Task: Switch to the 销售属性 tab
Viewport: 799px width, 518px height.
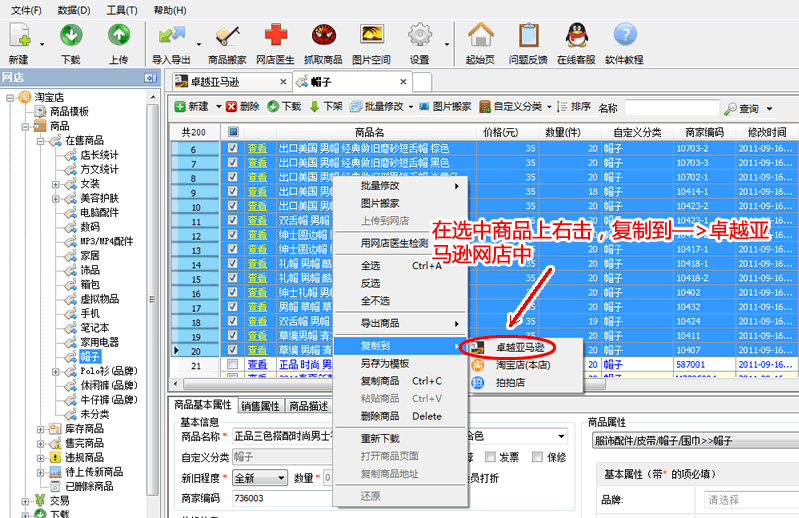Action: click(x=260, y=406)
